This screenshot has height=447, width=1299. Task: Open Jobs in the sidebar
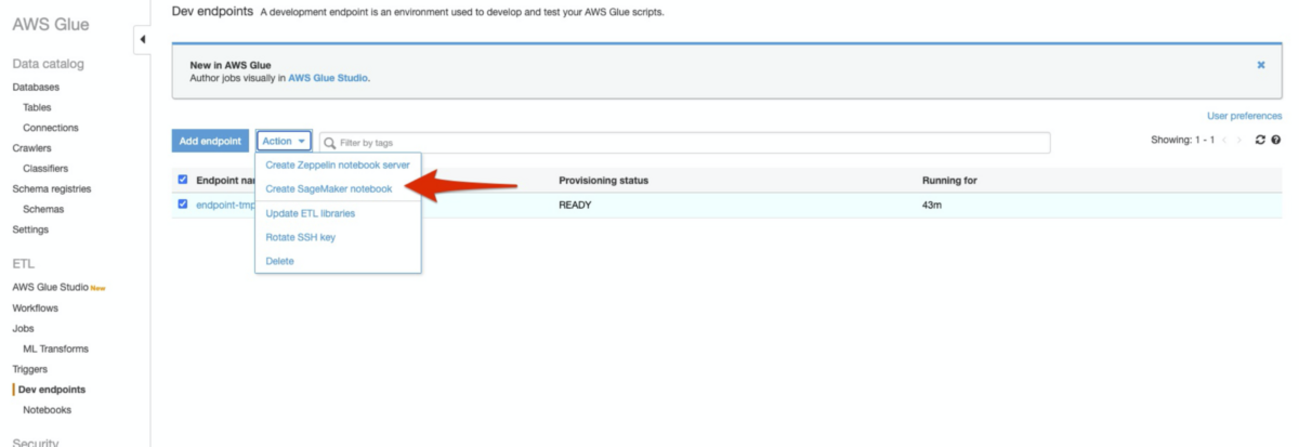pos(23,328)
